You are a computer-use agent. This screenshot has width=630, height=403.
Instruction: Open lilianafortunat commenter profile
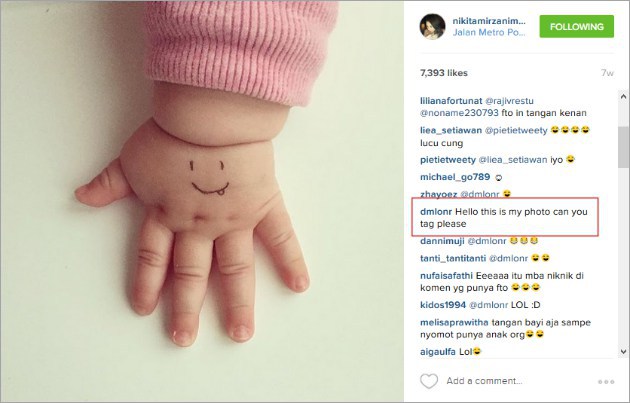451,101
